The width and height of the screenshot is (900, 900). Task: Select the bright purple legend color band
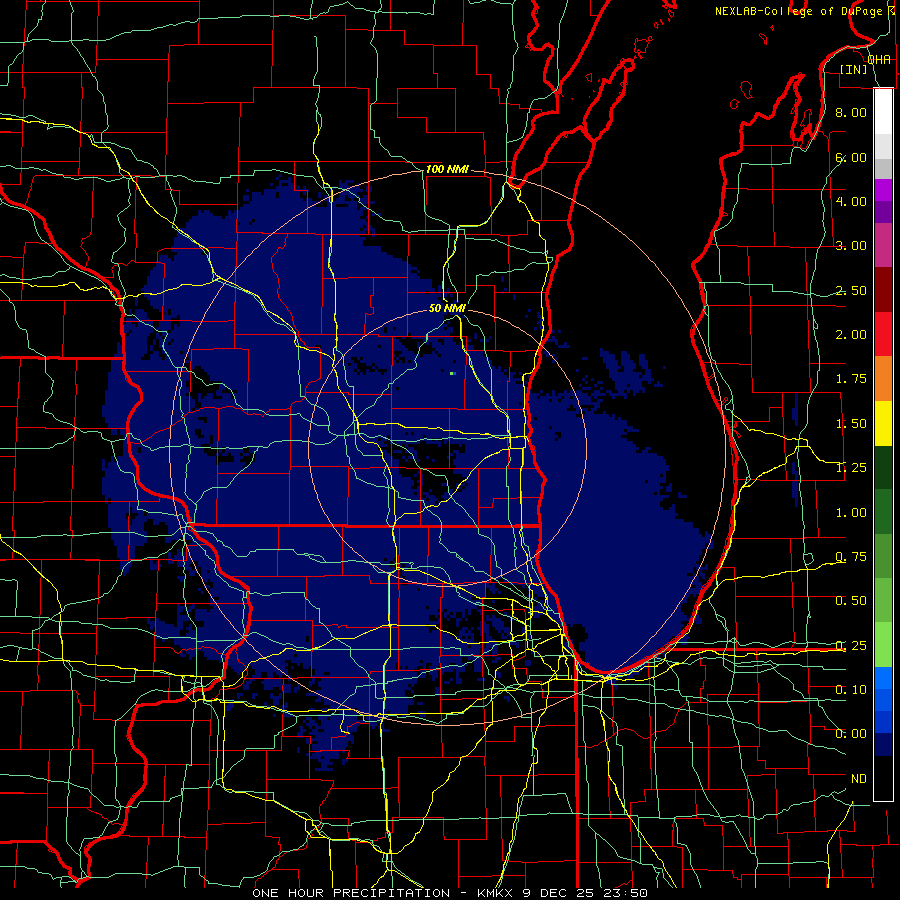point(883,191)
